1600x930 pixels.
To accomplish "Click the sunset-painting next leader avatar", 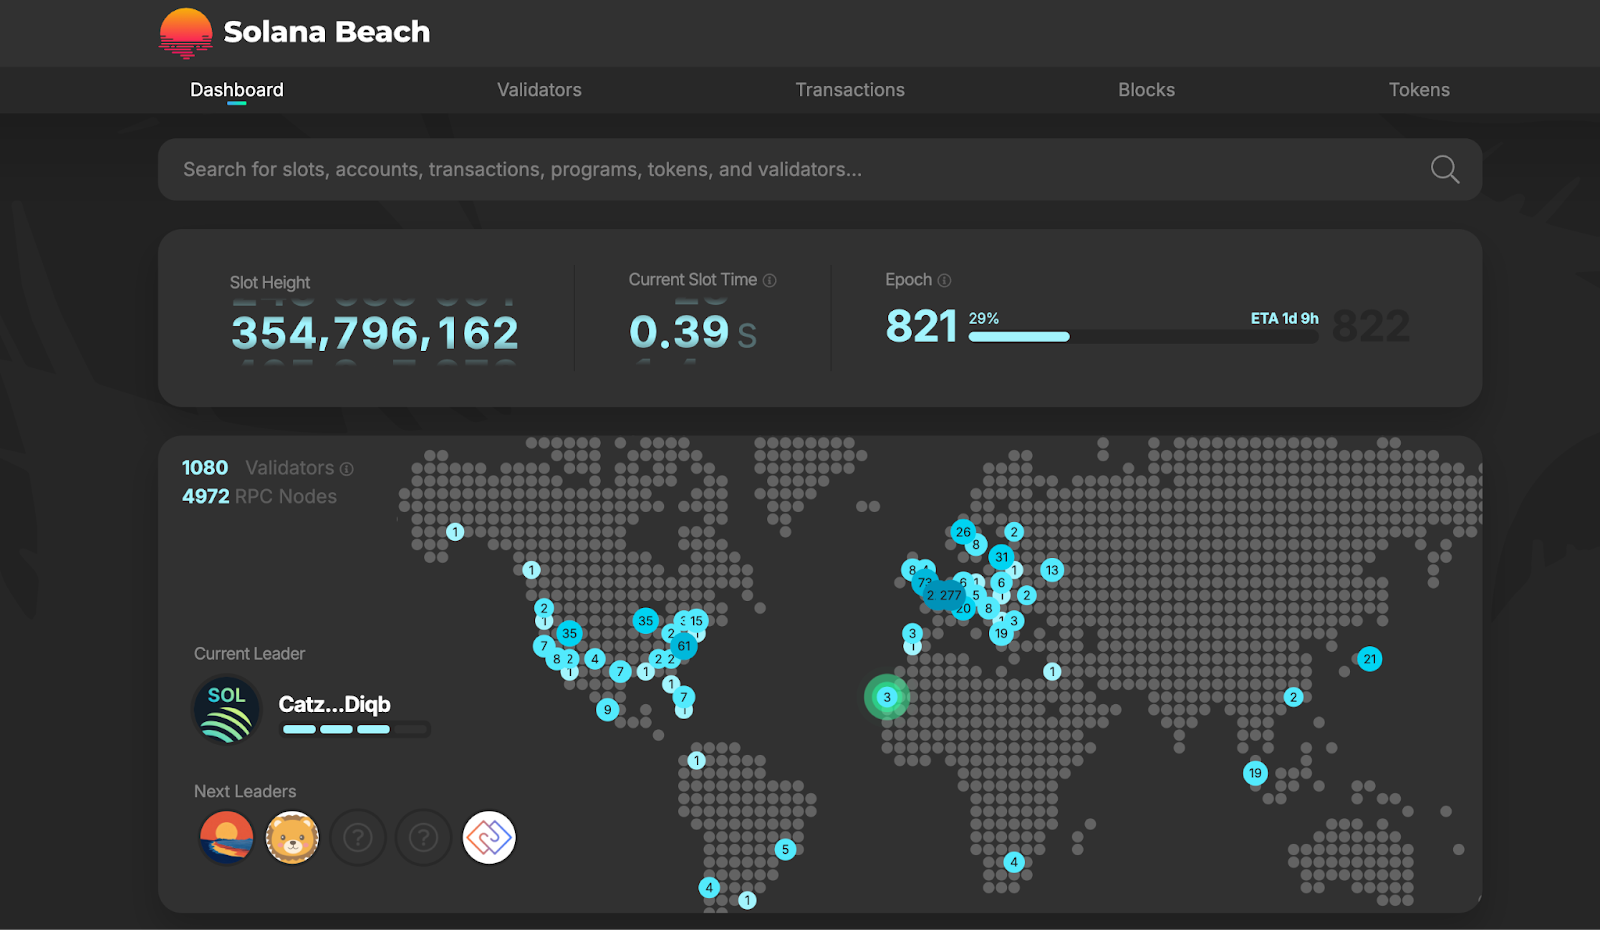I will [x=226, y=838].
